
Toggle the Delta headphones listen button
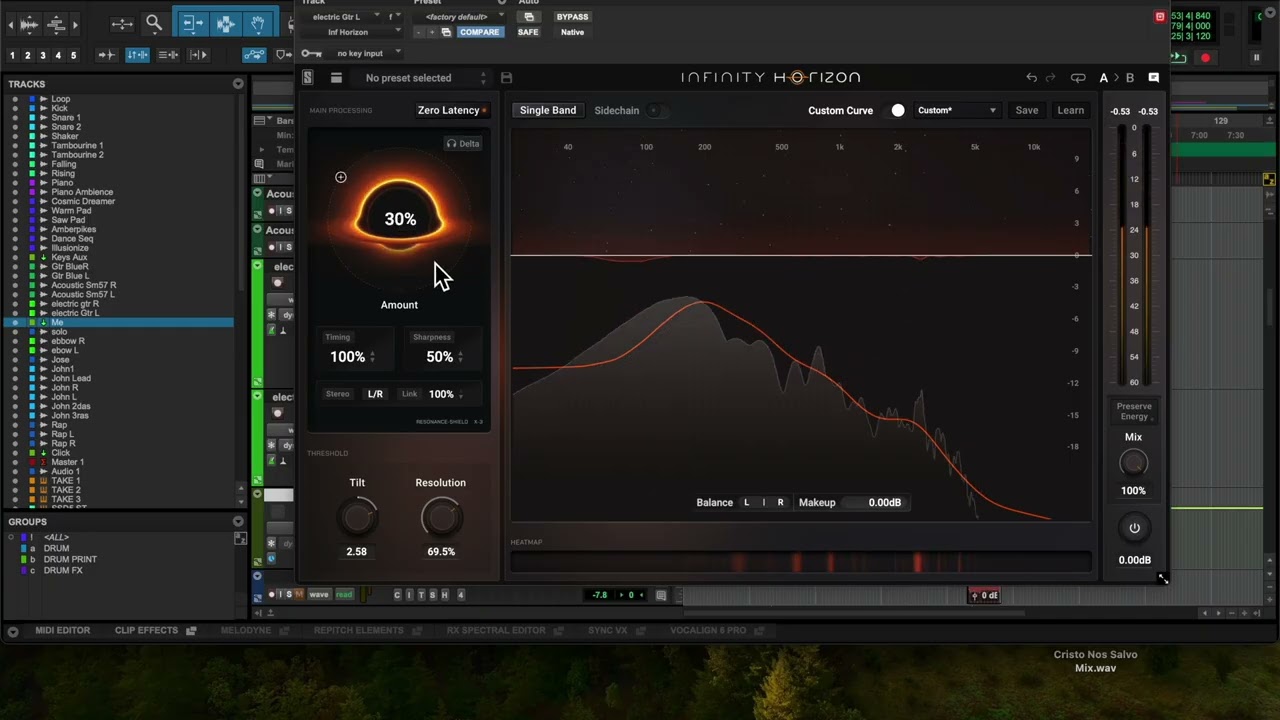(x=463, y=144)
